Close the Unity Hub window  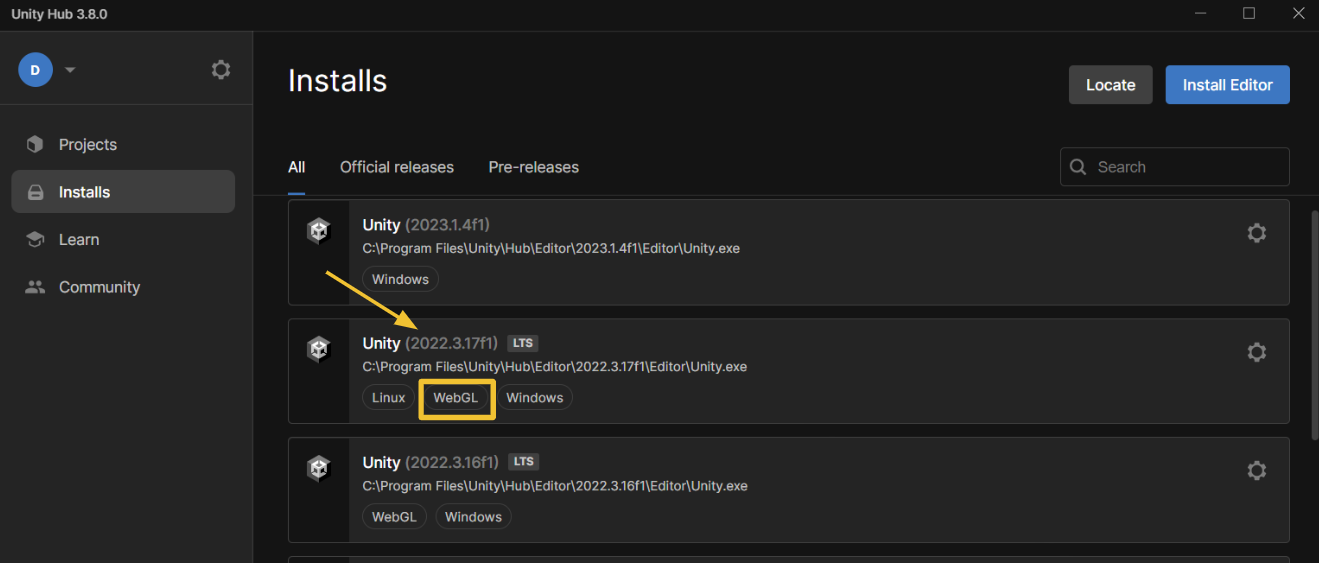tap(1297, 14)
